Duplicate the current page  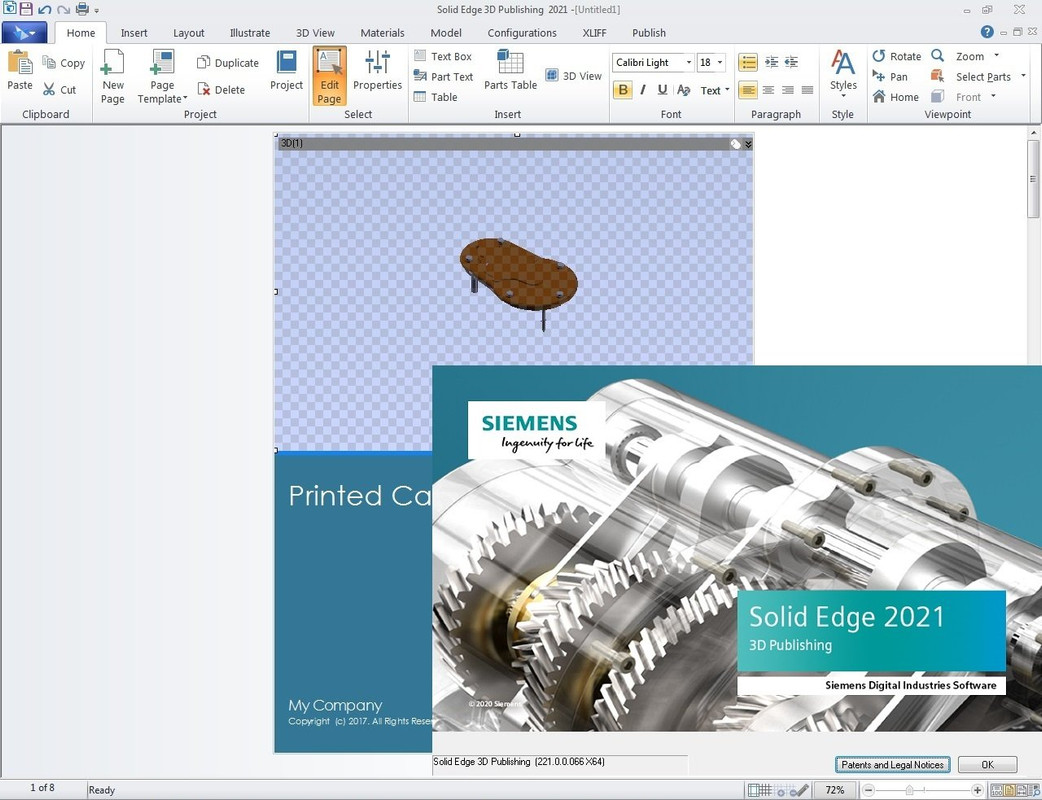227,62
